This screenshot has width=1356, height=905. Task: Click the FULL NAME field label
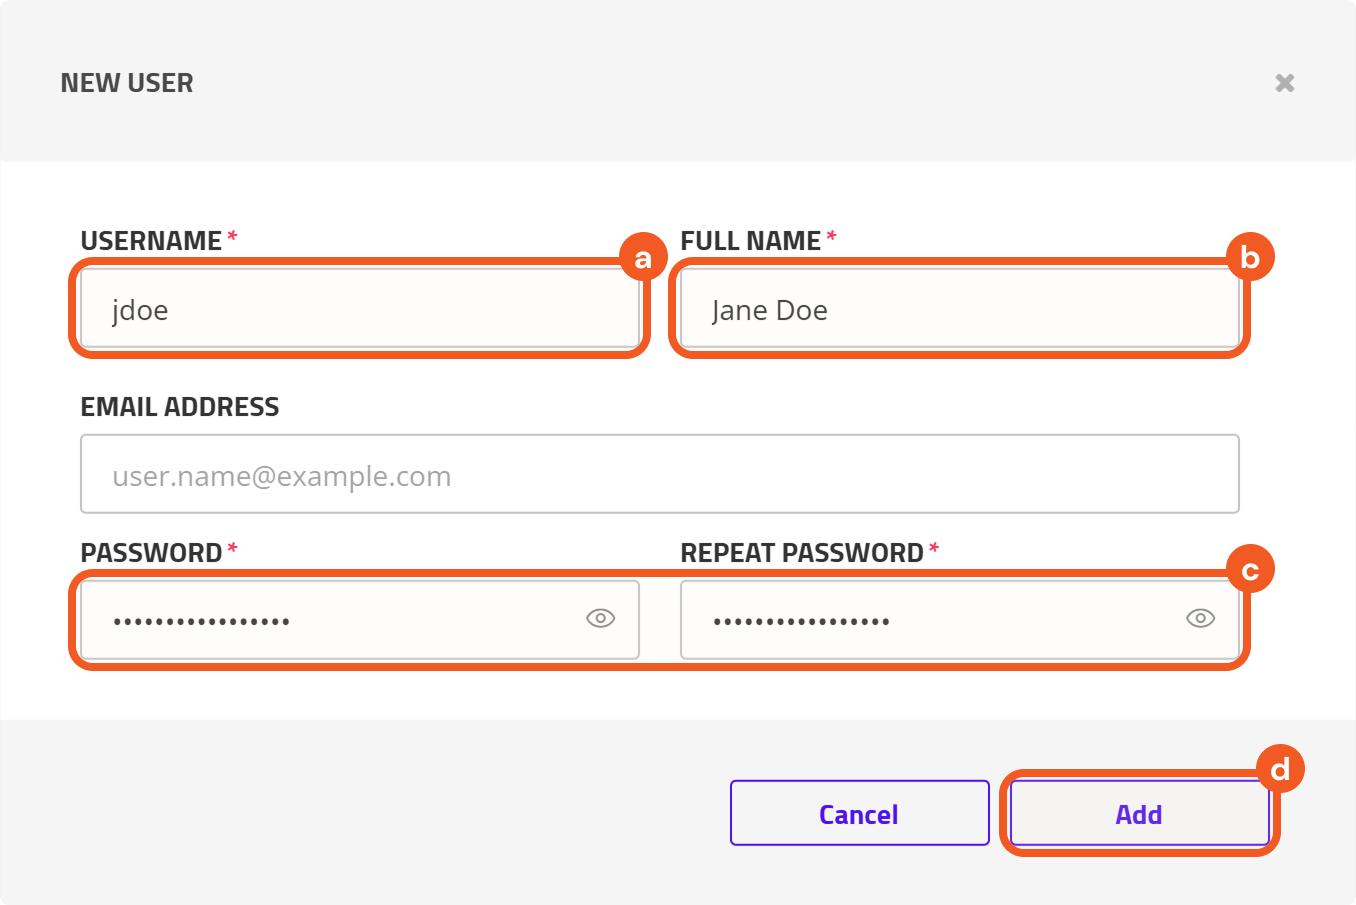coord(750,241)
